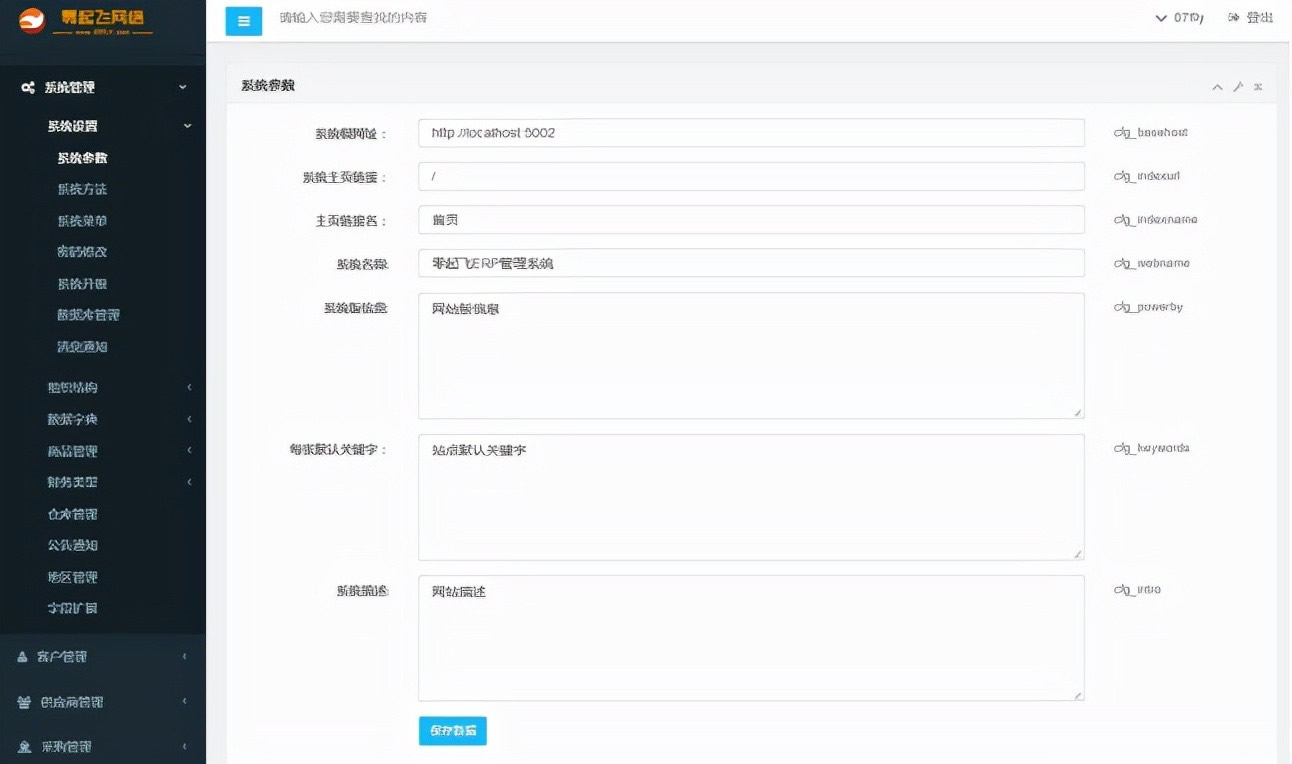Click the gears icon beside 系统管理
This screenshot has height=764, width=1292.
coord(28,88)
